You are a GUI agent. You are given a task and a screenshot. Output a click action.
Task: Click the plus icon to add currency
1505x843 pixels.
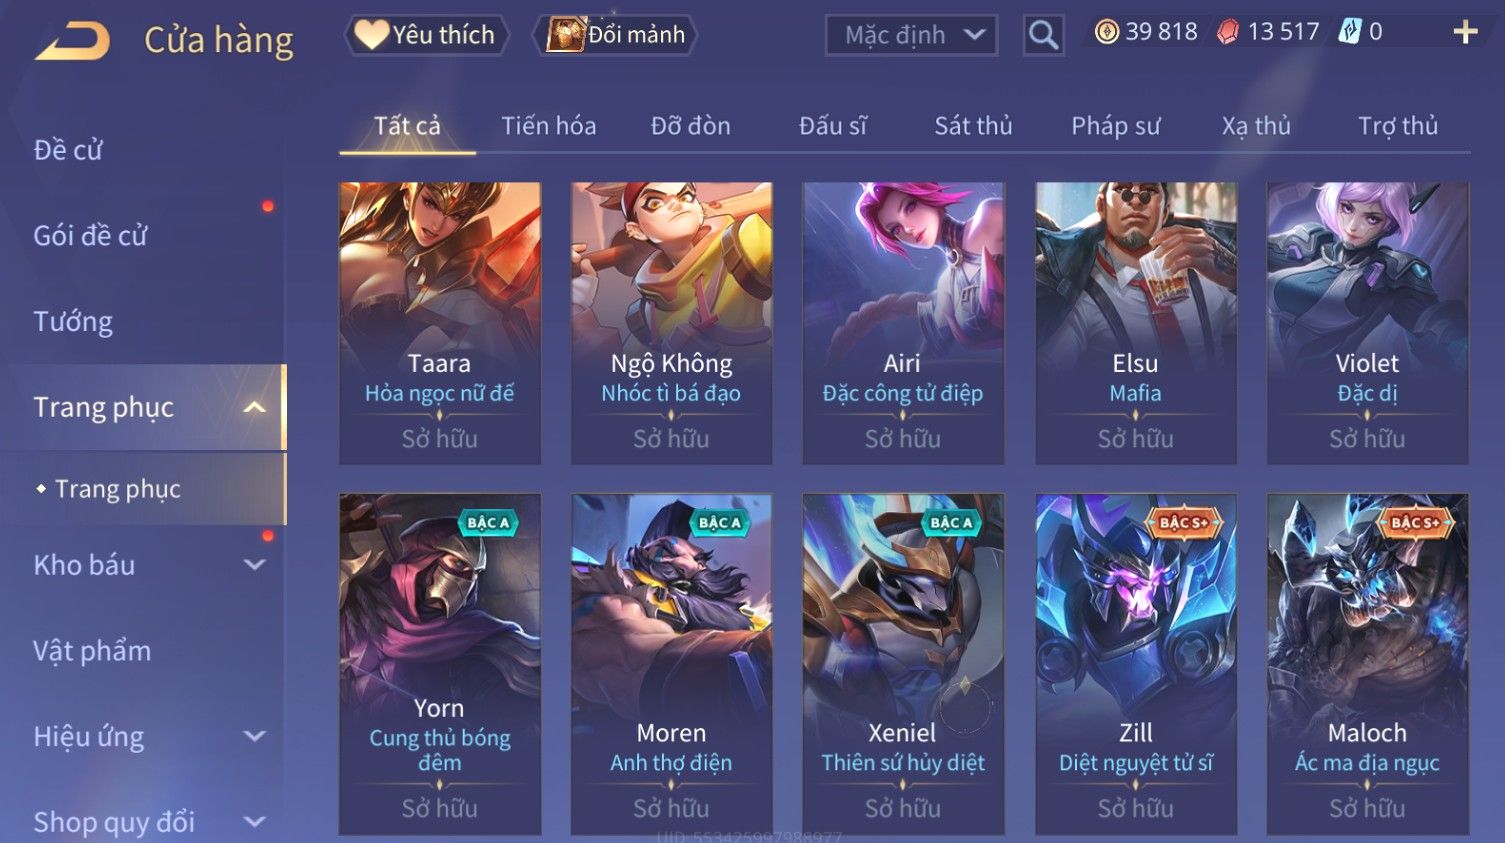pyautogui.click(x=1465, y=33)
